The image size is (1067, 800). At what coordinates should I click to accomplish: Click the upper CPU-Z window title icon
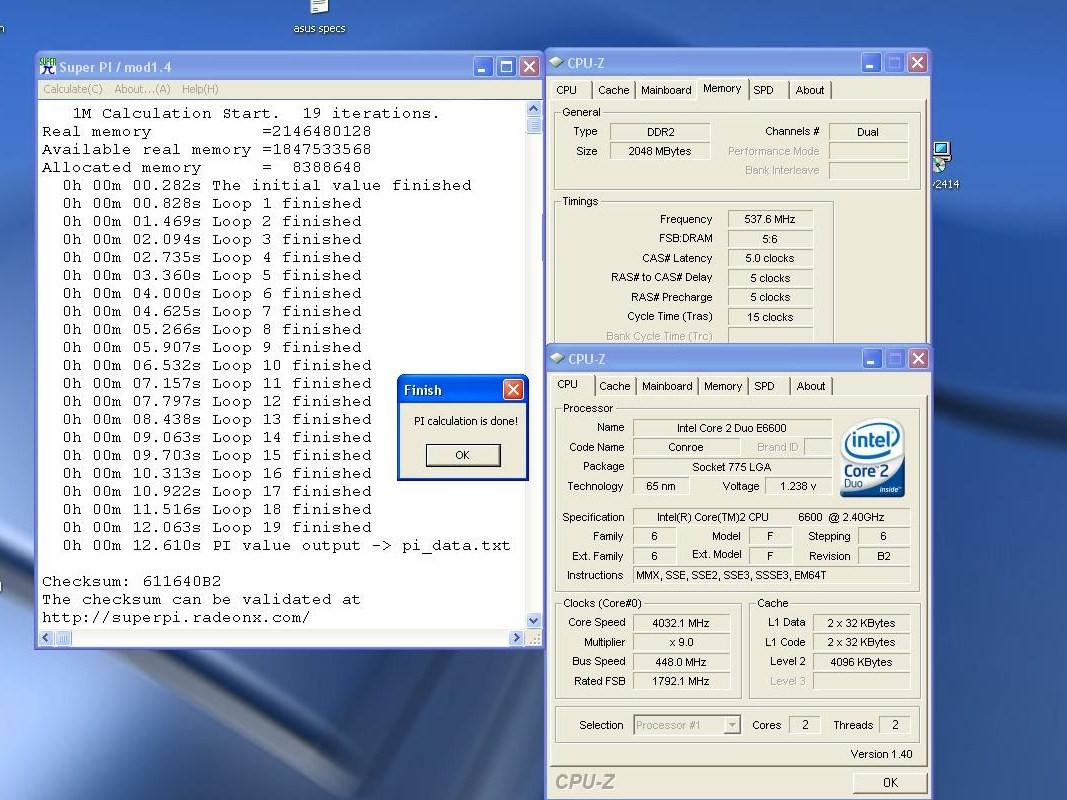point(557,63)
